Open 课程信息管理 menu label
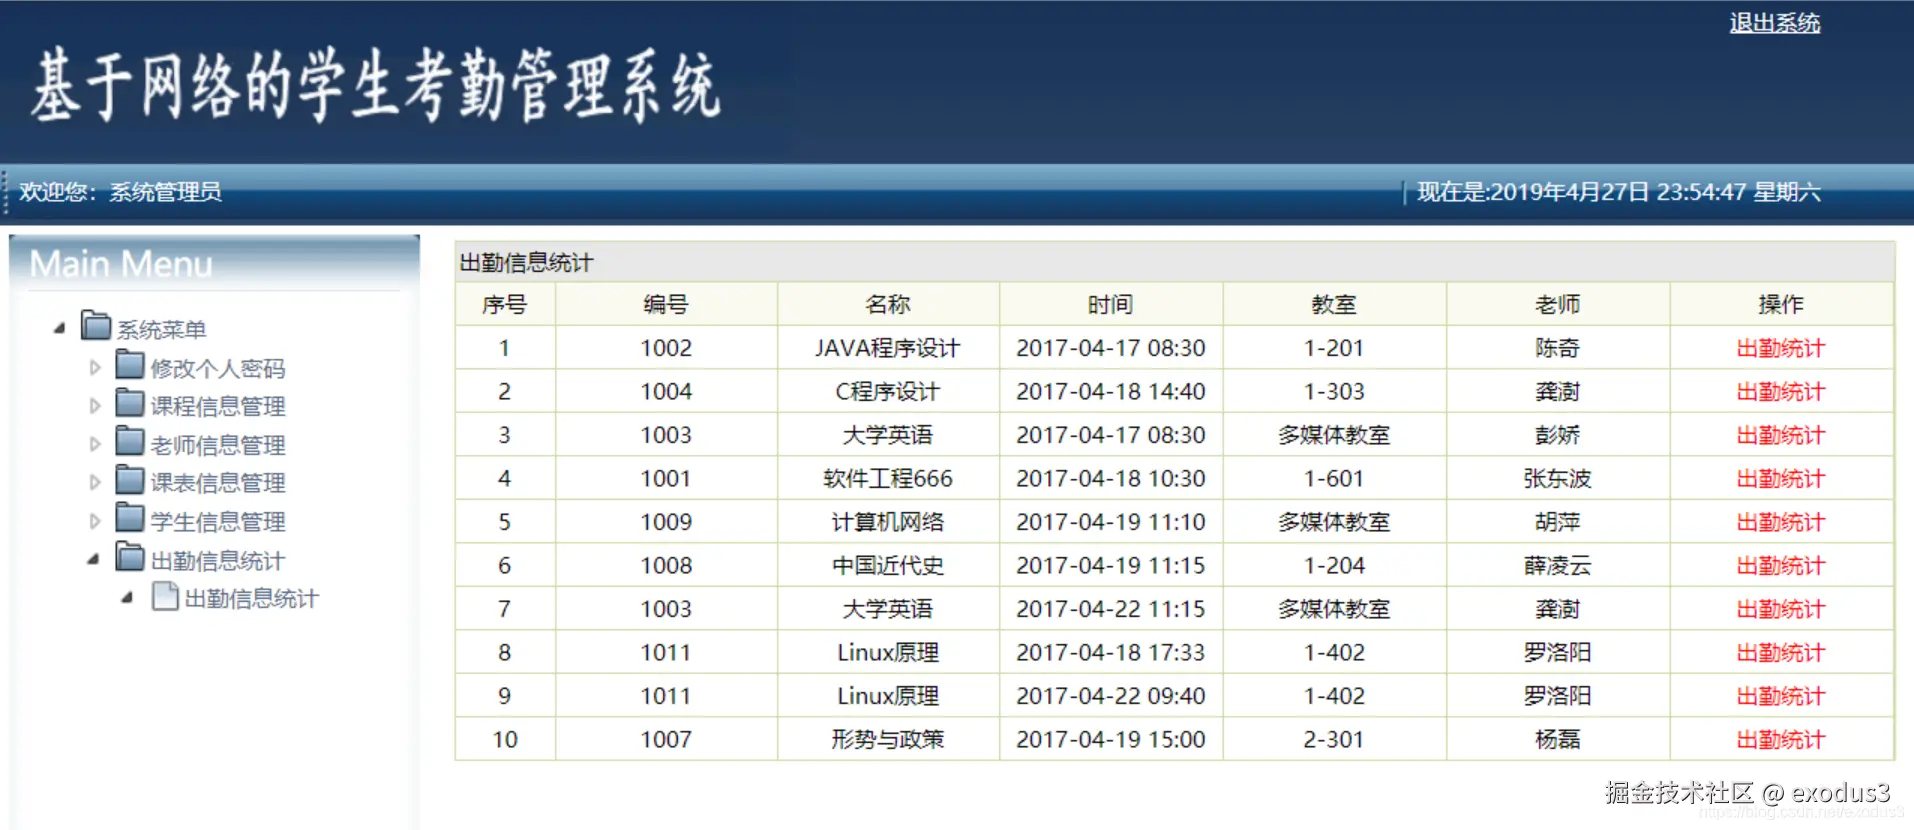Image resolution: width=1914 pixels, height=830 pixels. [218, 406]
